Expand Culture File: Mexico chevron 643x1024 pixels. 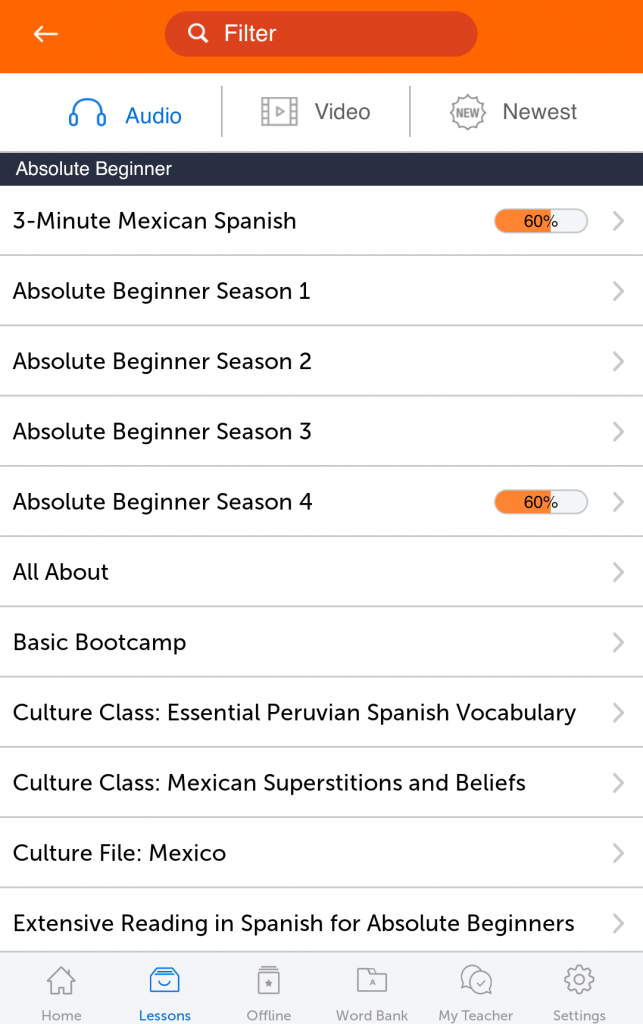[618, 853]
